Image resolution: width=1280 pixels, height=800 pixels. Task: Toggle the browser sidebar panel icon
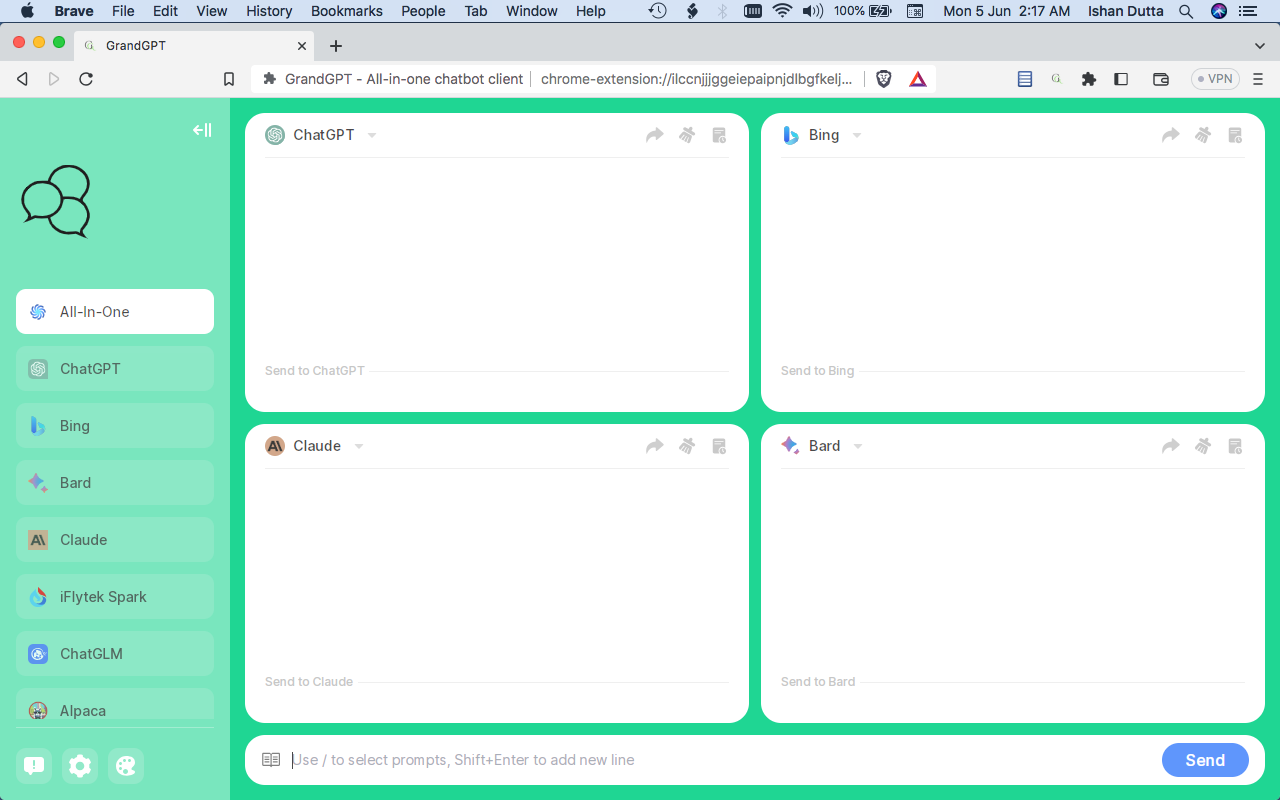(x=1121, y=79)
